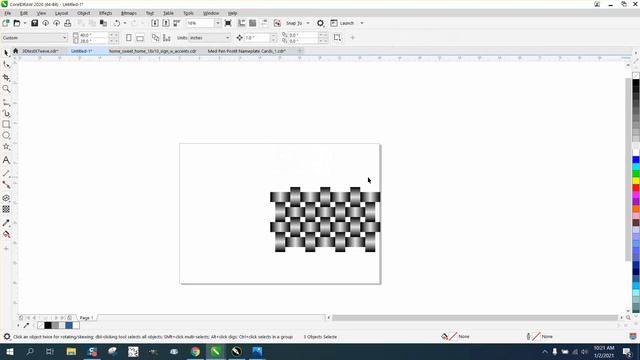640x360 pixels.
Task: Click the Full-Screen Preview icon
Action: (228, 23)
